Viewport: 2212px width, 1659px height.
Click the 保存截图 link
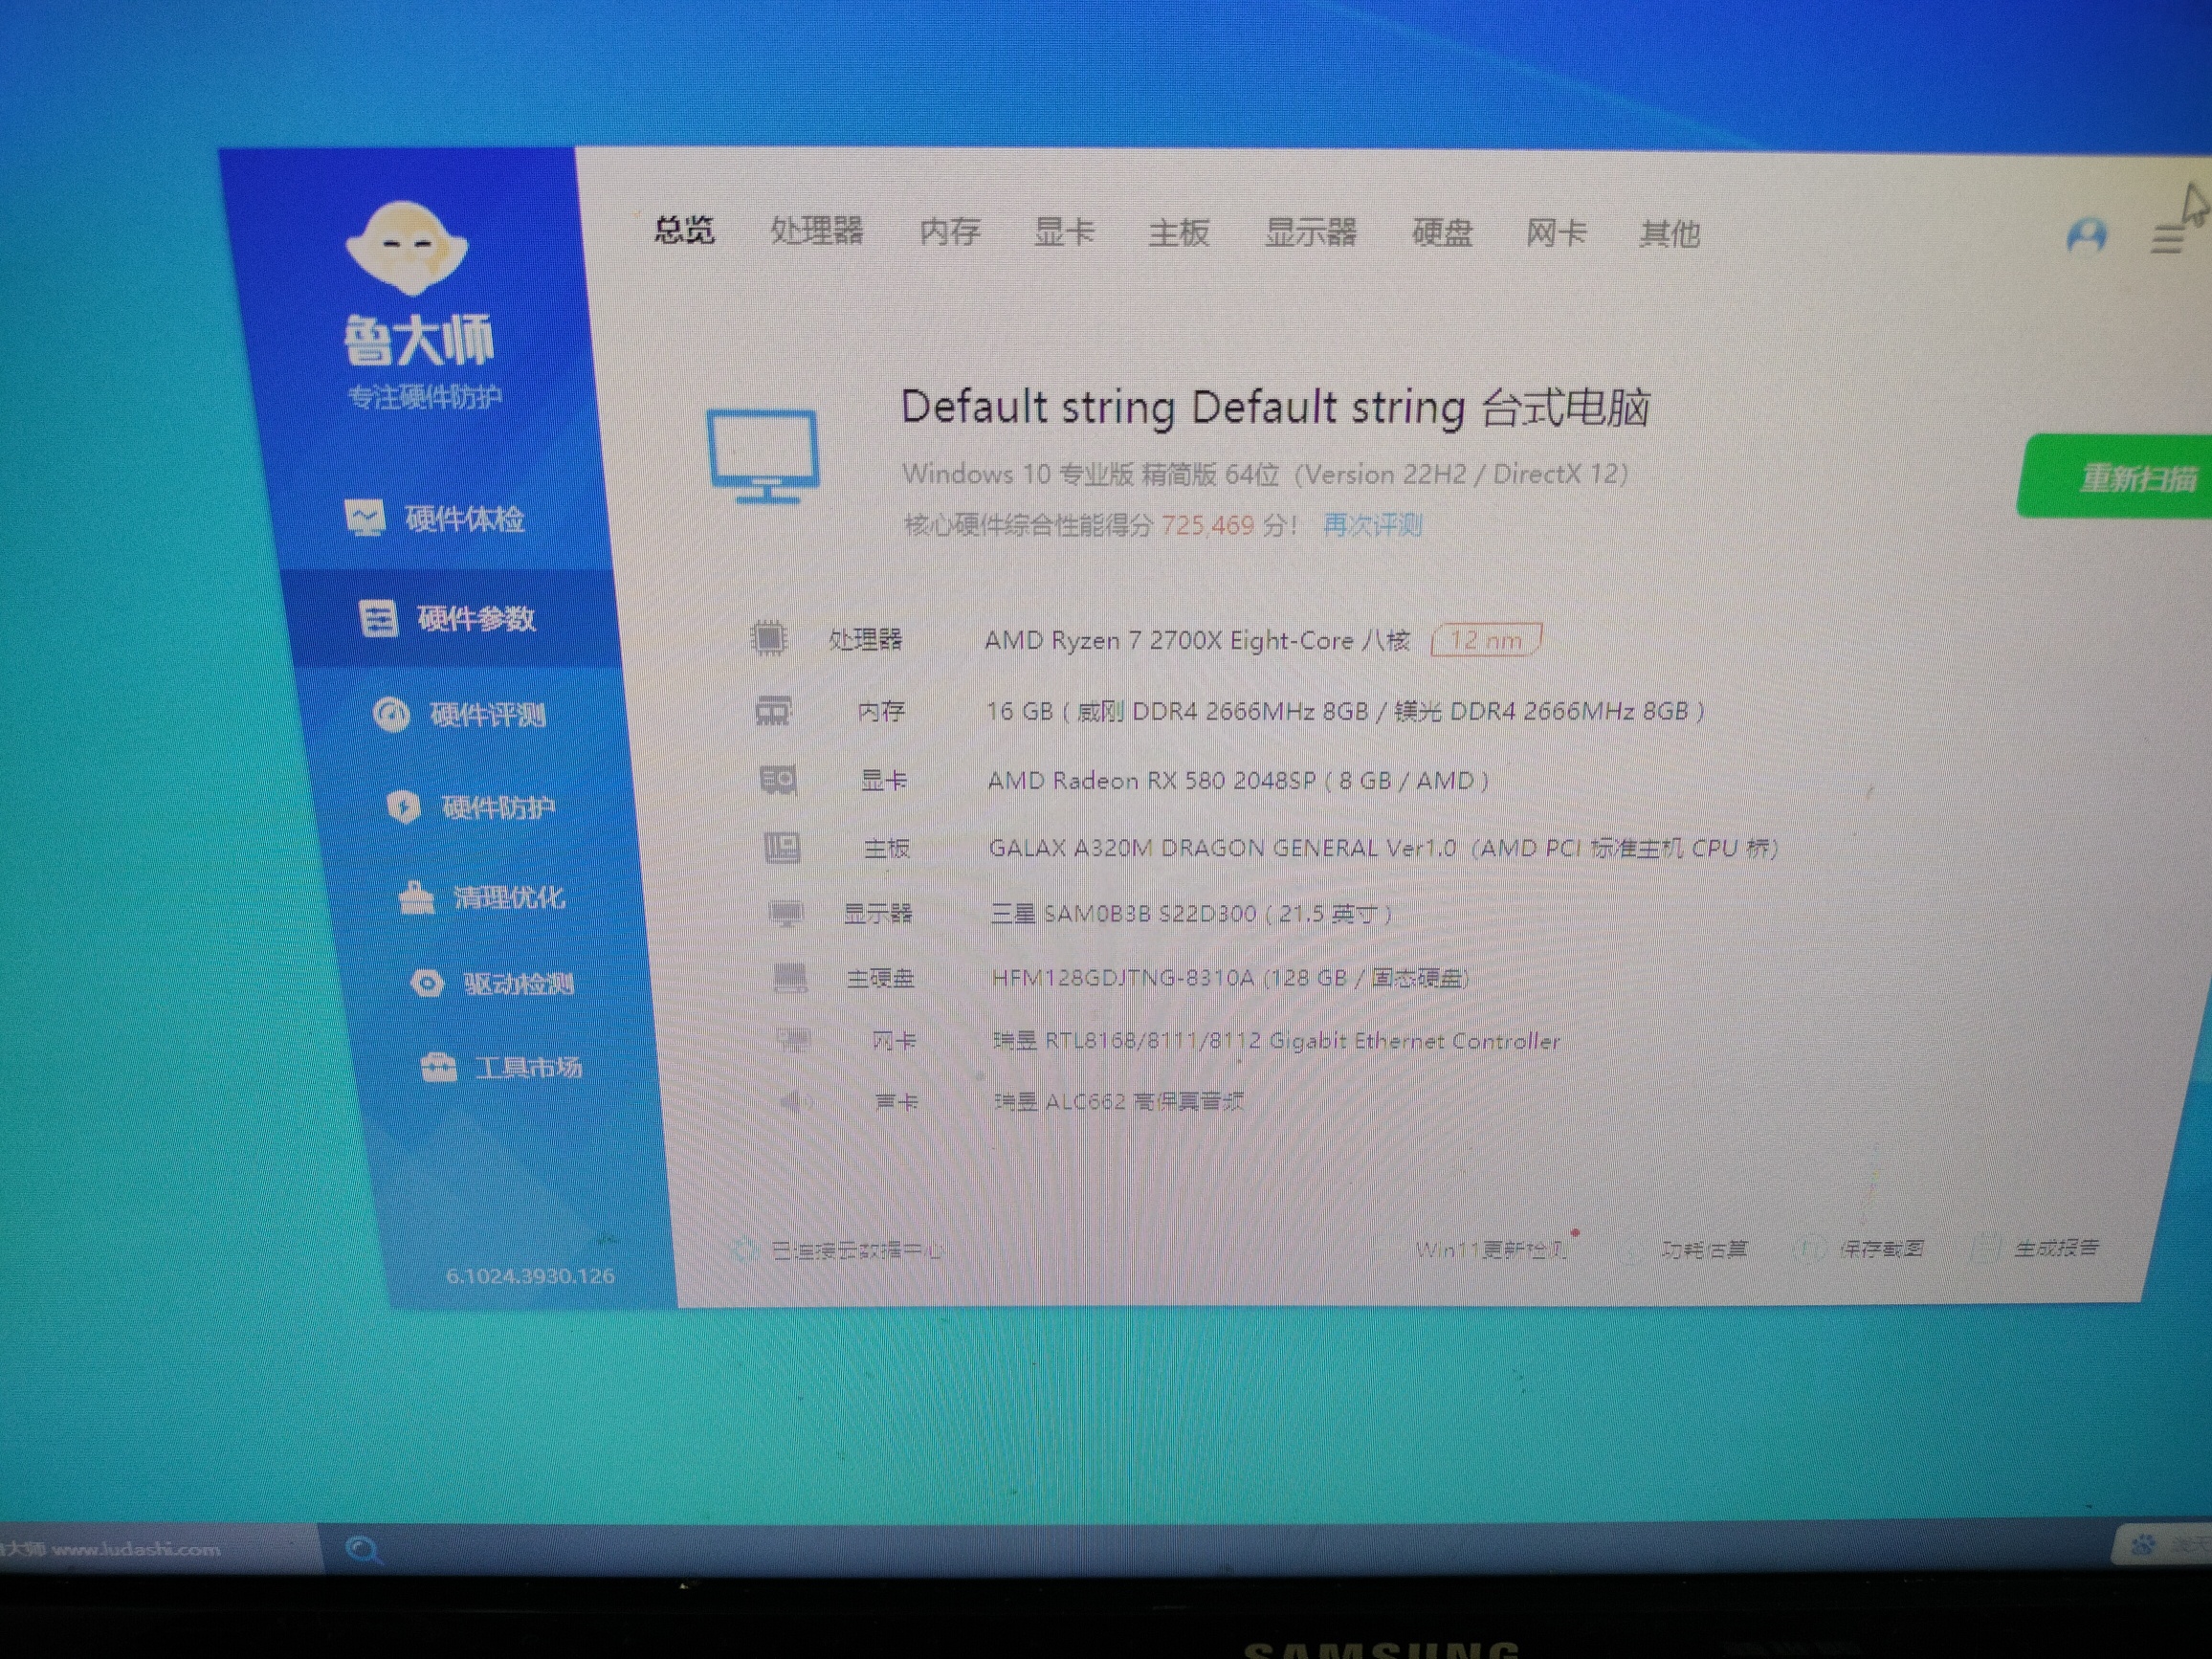pyautogui.click(x=1880, y=1248)
